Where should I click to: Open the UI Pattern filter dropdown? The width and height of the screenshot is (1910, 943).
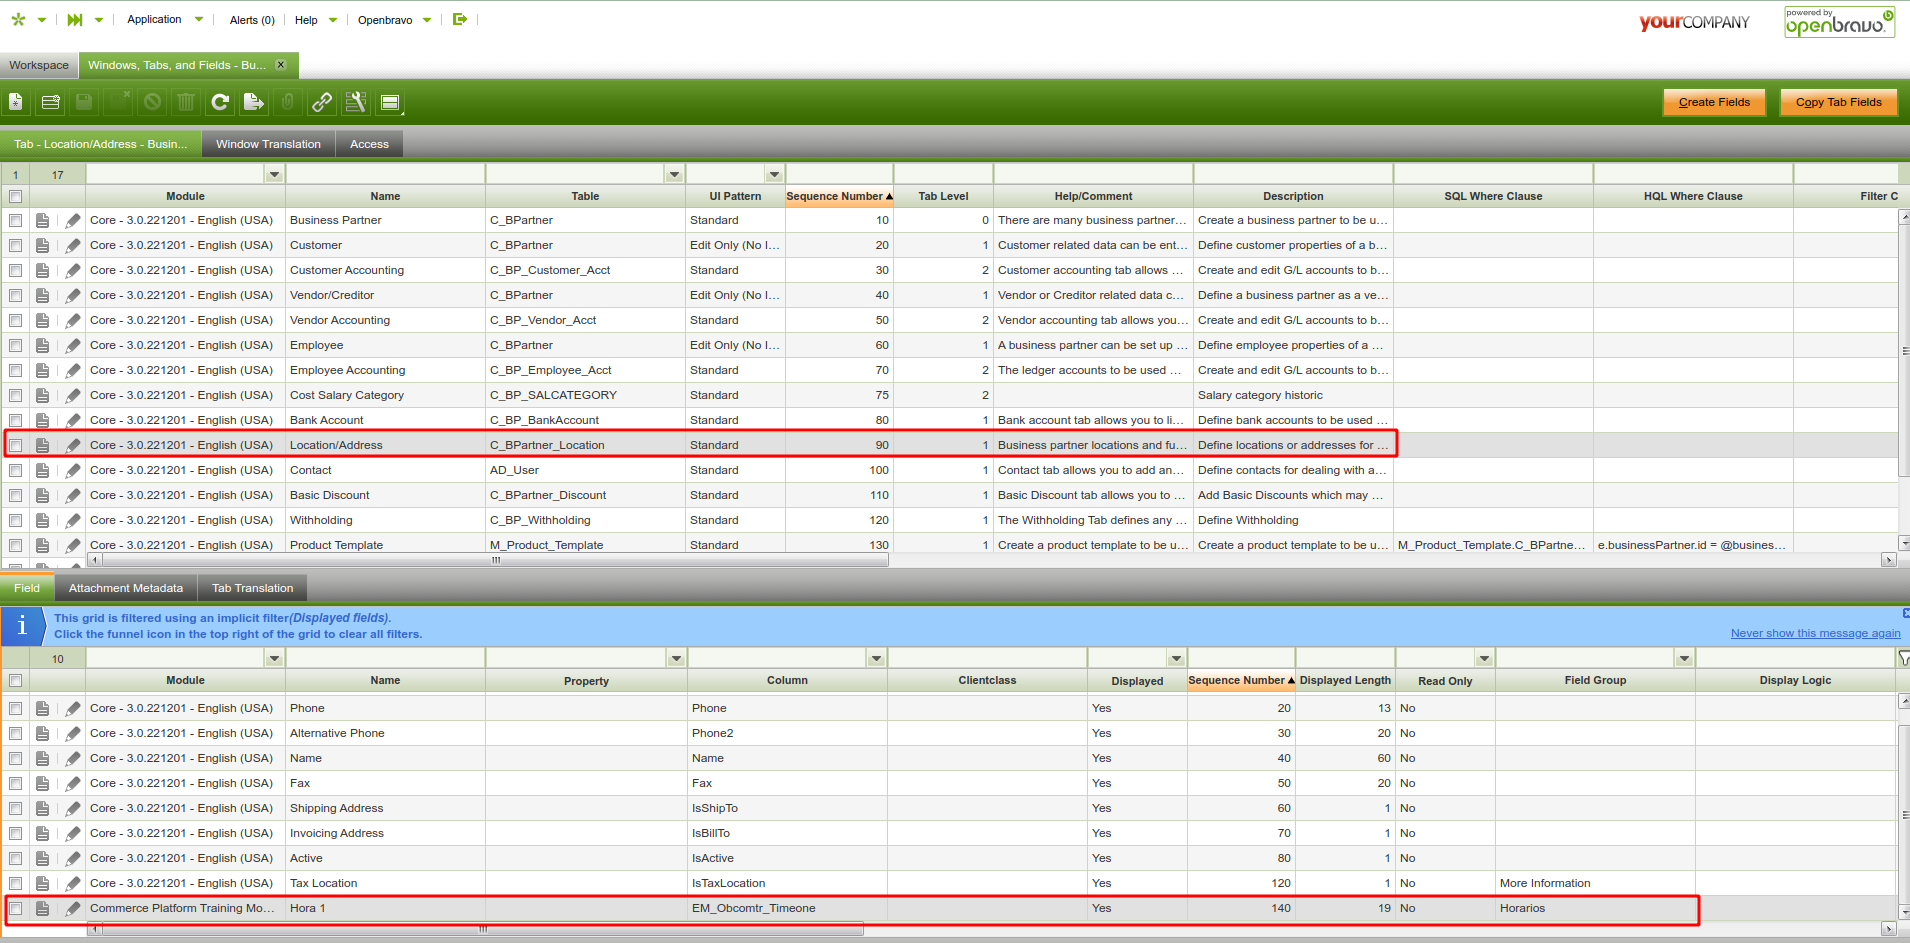pos(774,174)
